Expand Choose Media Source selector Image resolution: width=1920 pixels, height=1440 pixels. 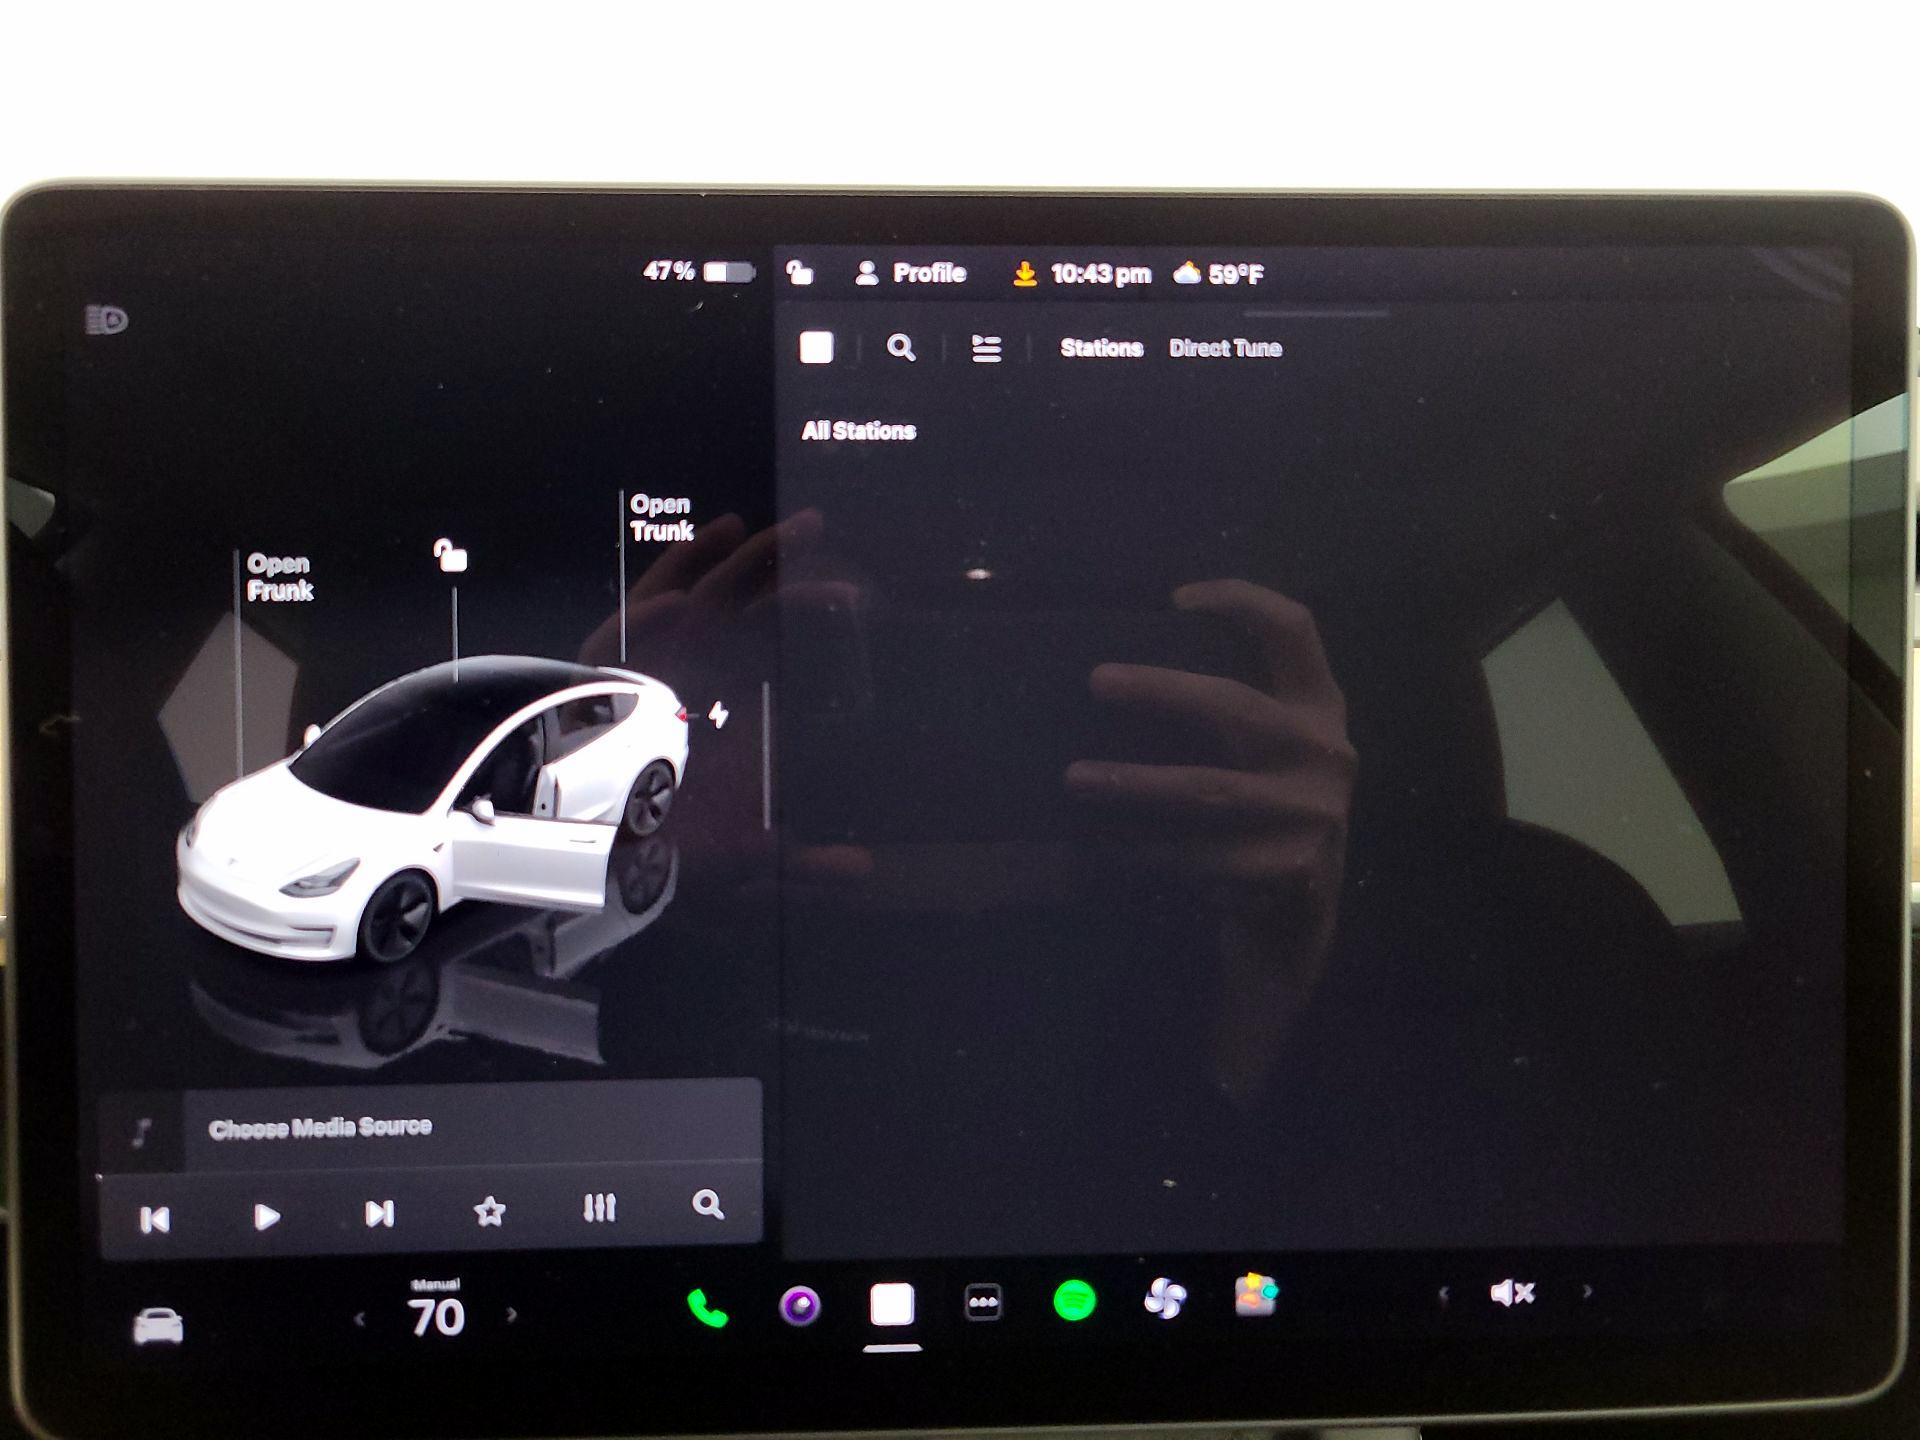[320, 1125]
